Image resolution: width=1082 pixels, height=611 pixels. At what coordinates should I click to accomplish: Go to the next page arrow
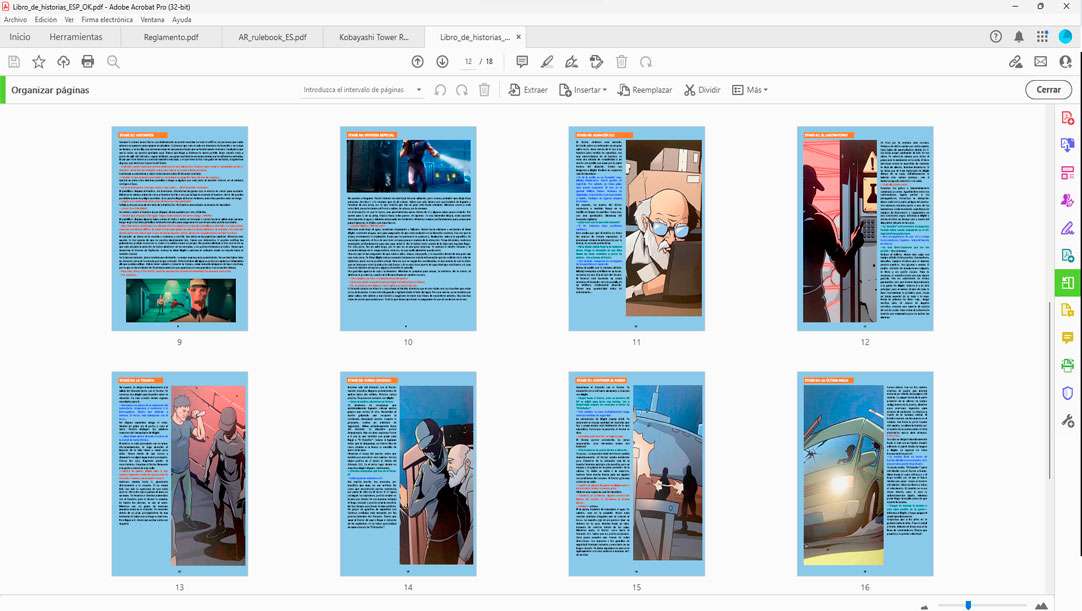(442, 62)
